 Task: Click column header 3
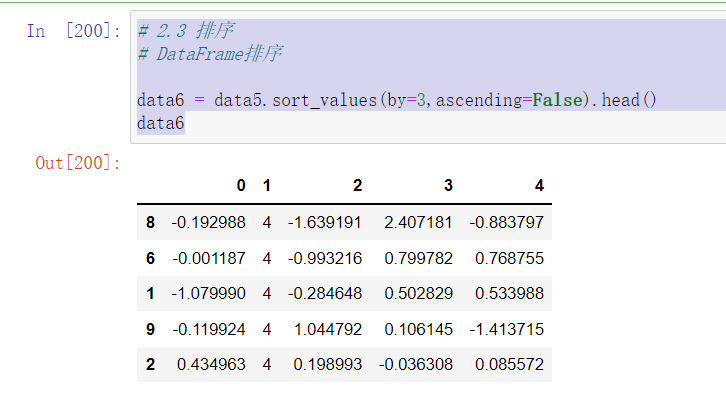click(448, 185)
